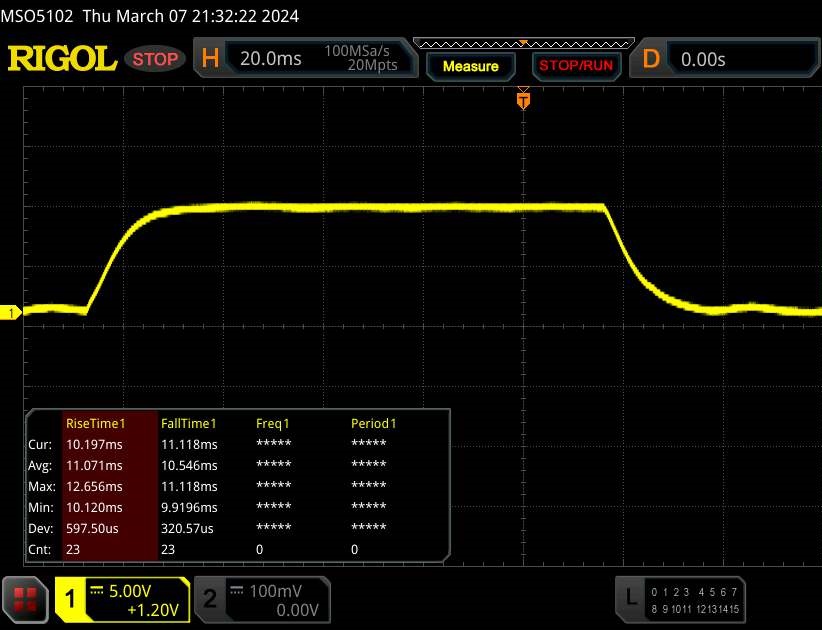Enable channel 2 100mV label
Viewport: 822px width, 630px height.
tap(275, 591)
